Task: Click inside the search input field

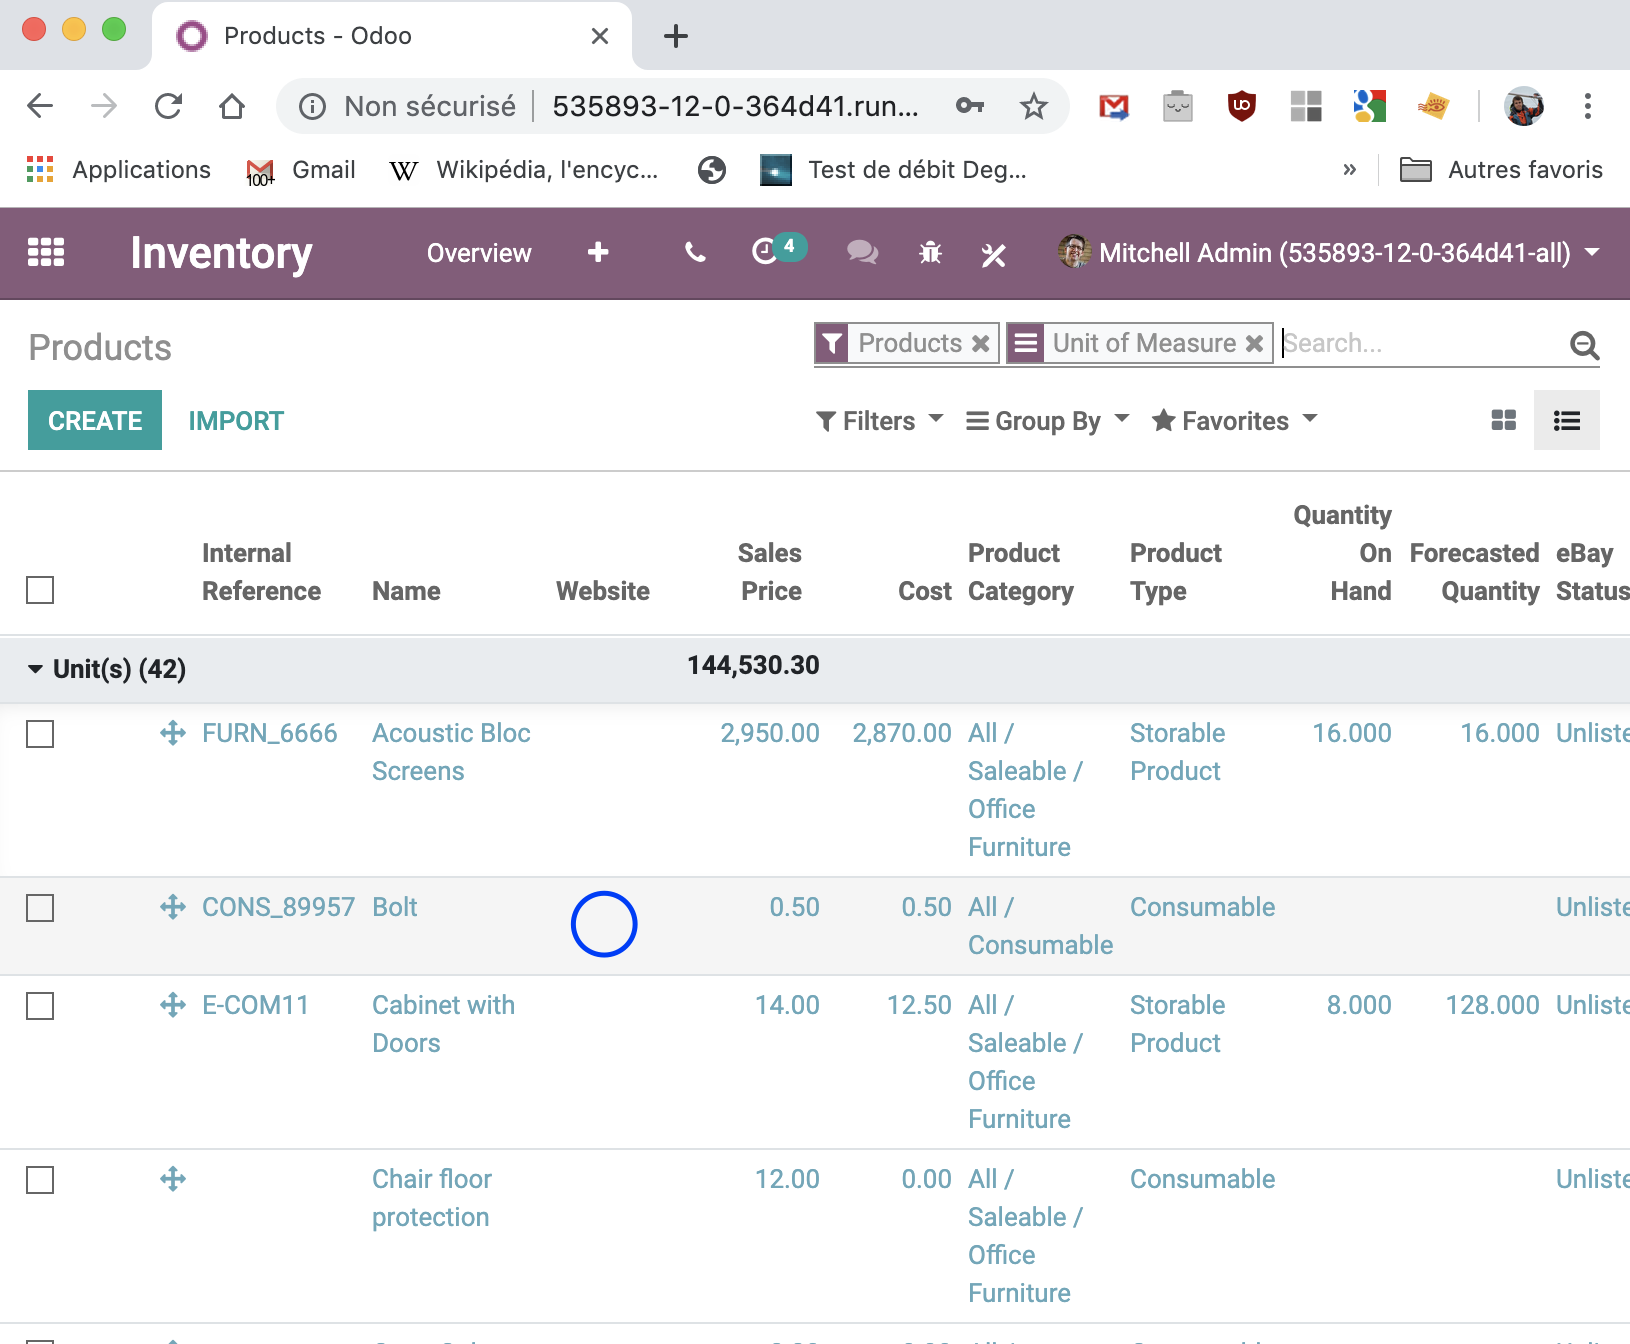Action: [1400, 343]
